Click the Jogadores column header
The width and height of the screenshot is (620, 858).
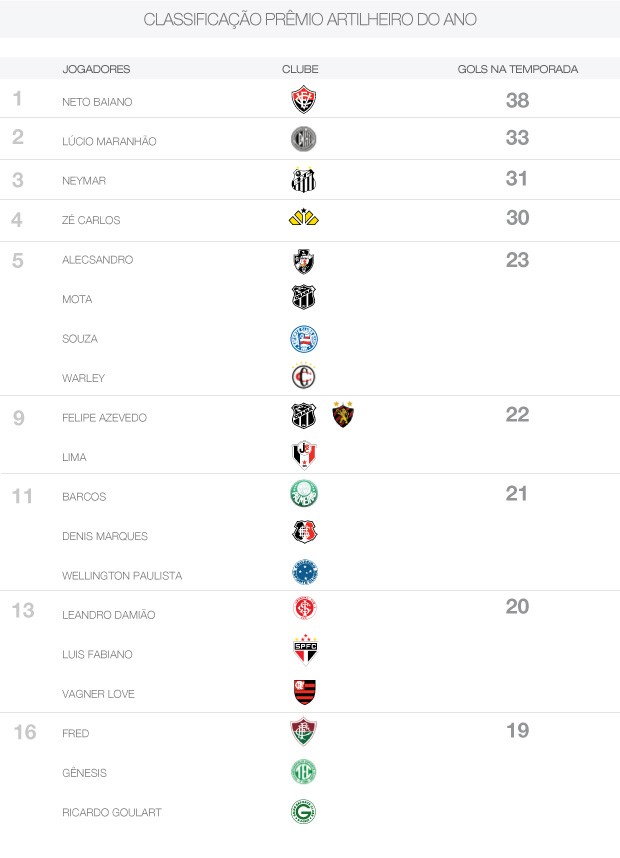(x=96, y=69)
